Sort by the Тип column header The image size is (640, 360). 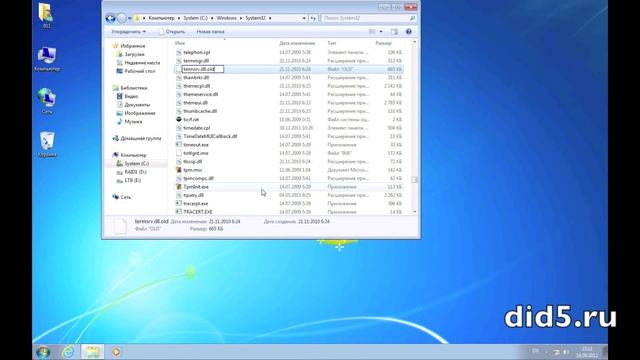point(331,43)
